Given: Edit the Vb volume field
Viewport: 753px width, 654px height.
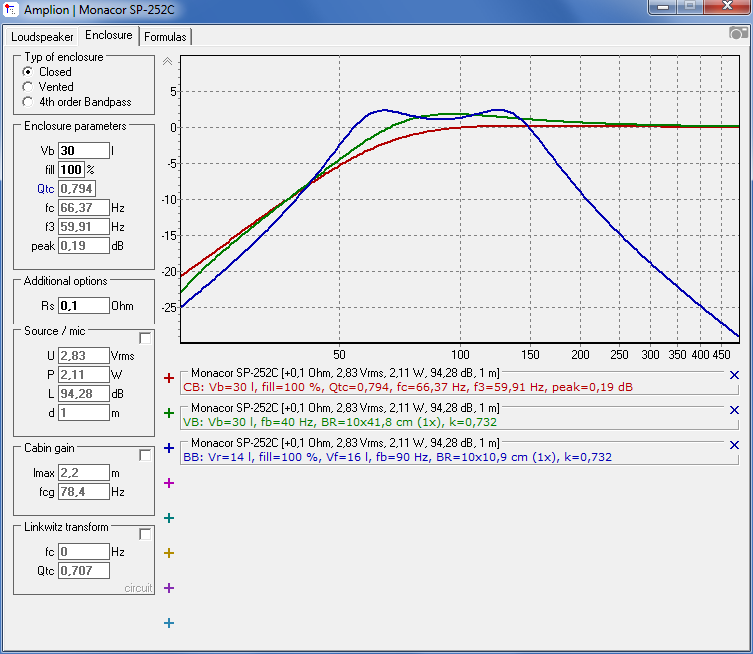Looking at the screenshot, I should coord(84,151).
